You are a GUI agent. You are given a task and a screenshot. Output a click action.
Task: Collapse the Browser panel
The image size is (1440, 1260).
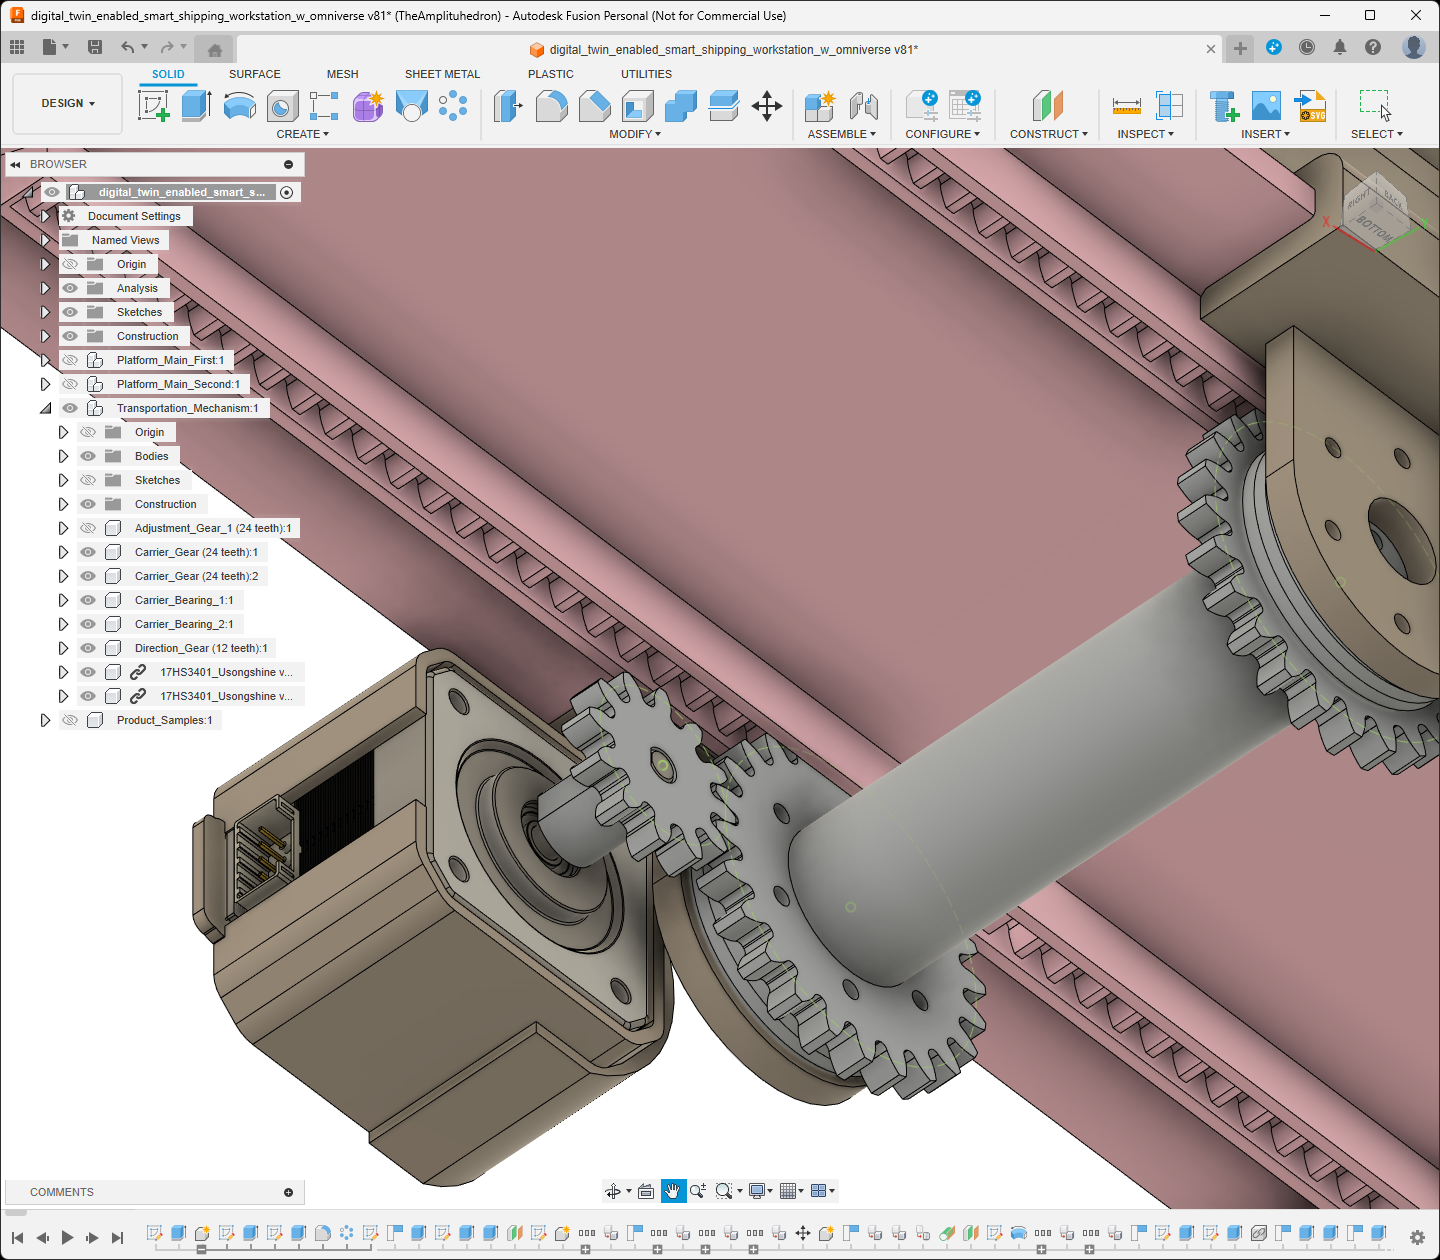(x=15, y=164)
